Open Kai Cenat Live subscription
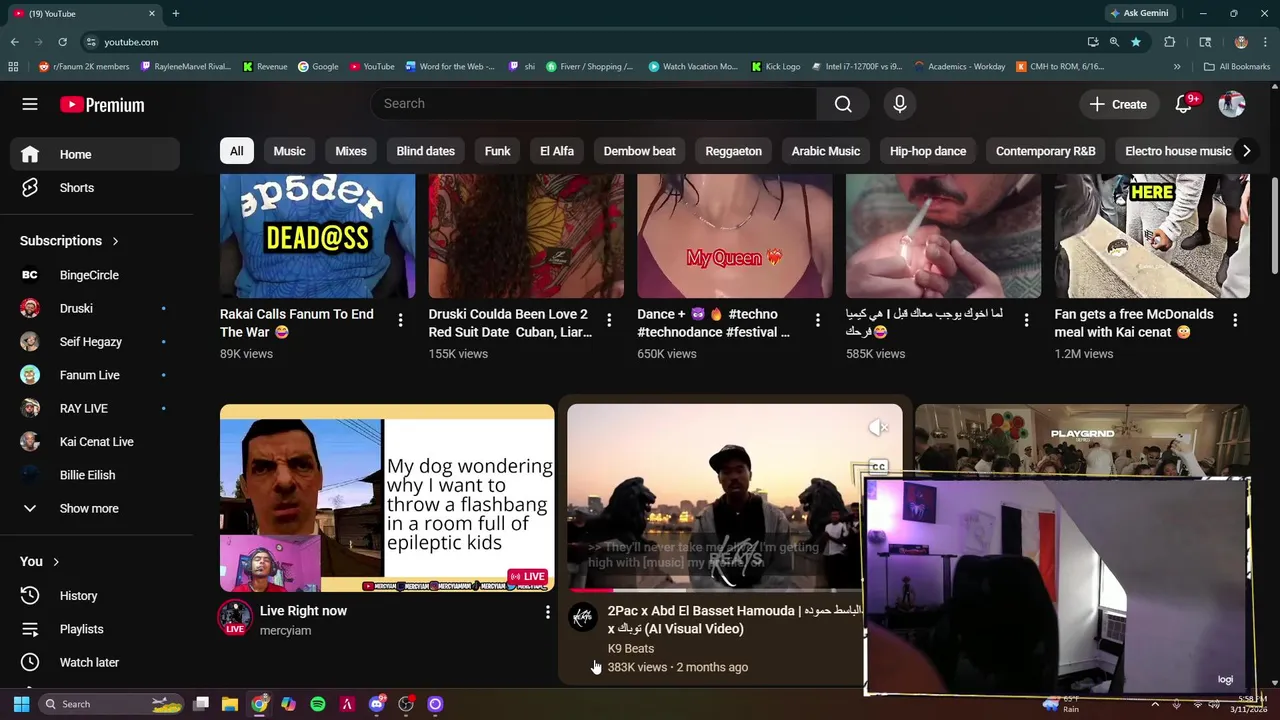The width and height of the screenshot is (1280, 720). (x=95, y=442)
